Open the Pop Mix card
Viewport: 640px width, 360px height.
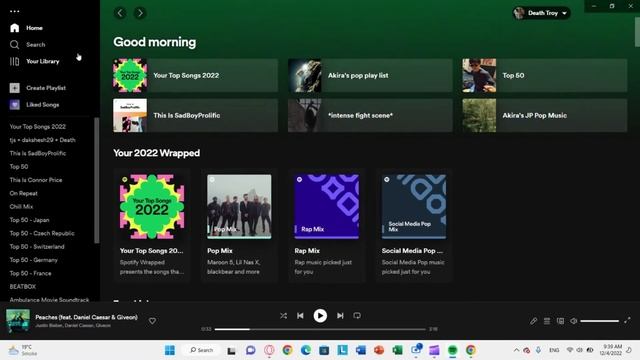point(239,225)
